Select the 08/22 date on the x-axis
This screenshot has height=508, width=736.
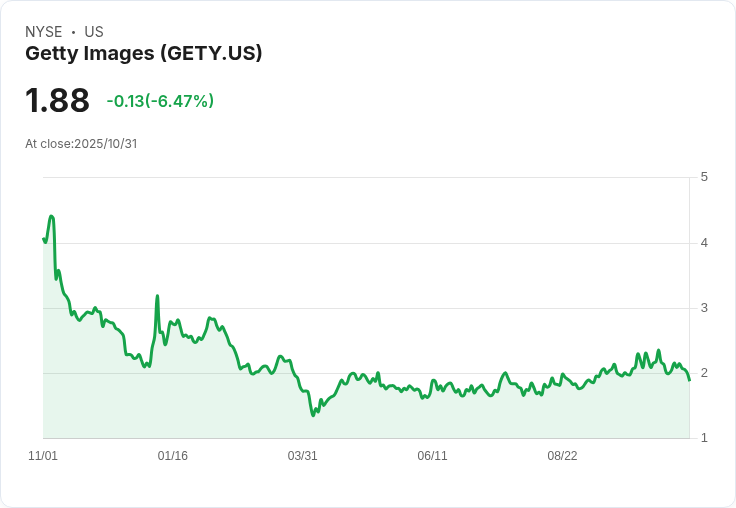pos(562,456)
